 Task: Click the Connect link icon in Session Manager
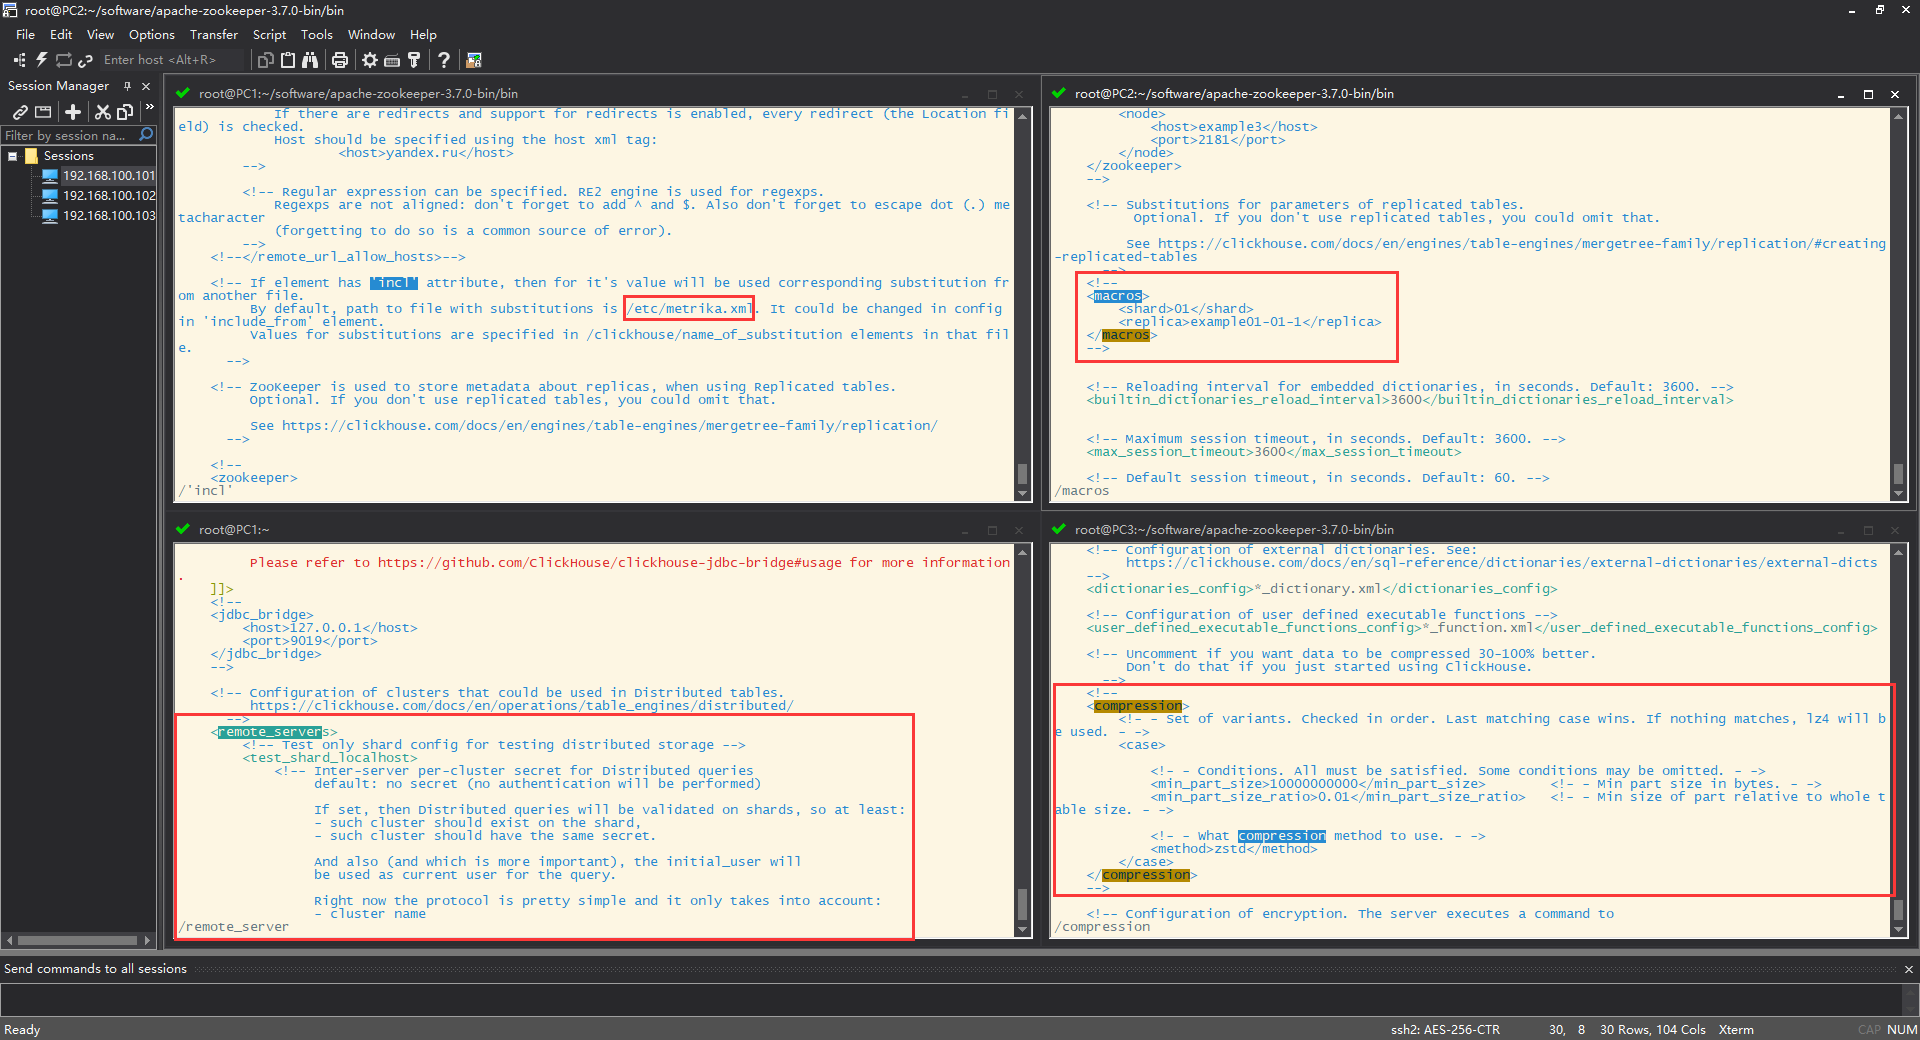pyautogui.click(x=20, y=112)
